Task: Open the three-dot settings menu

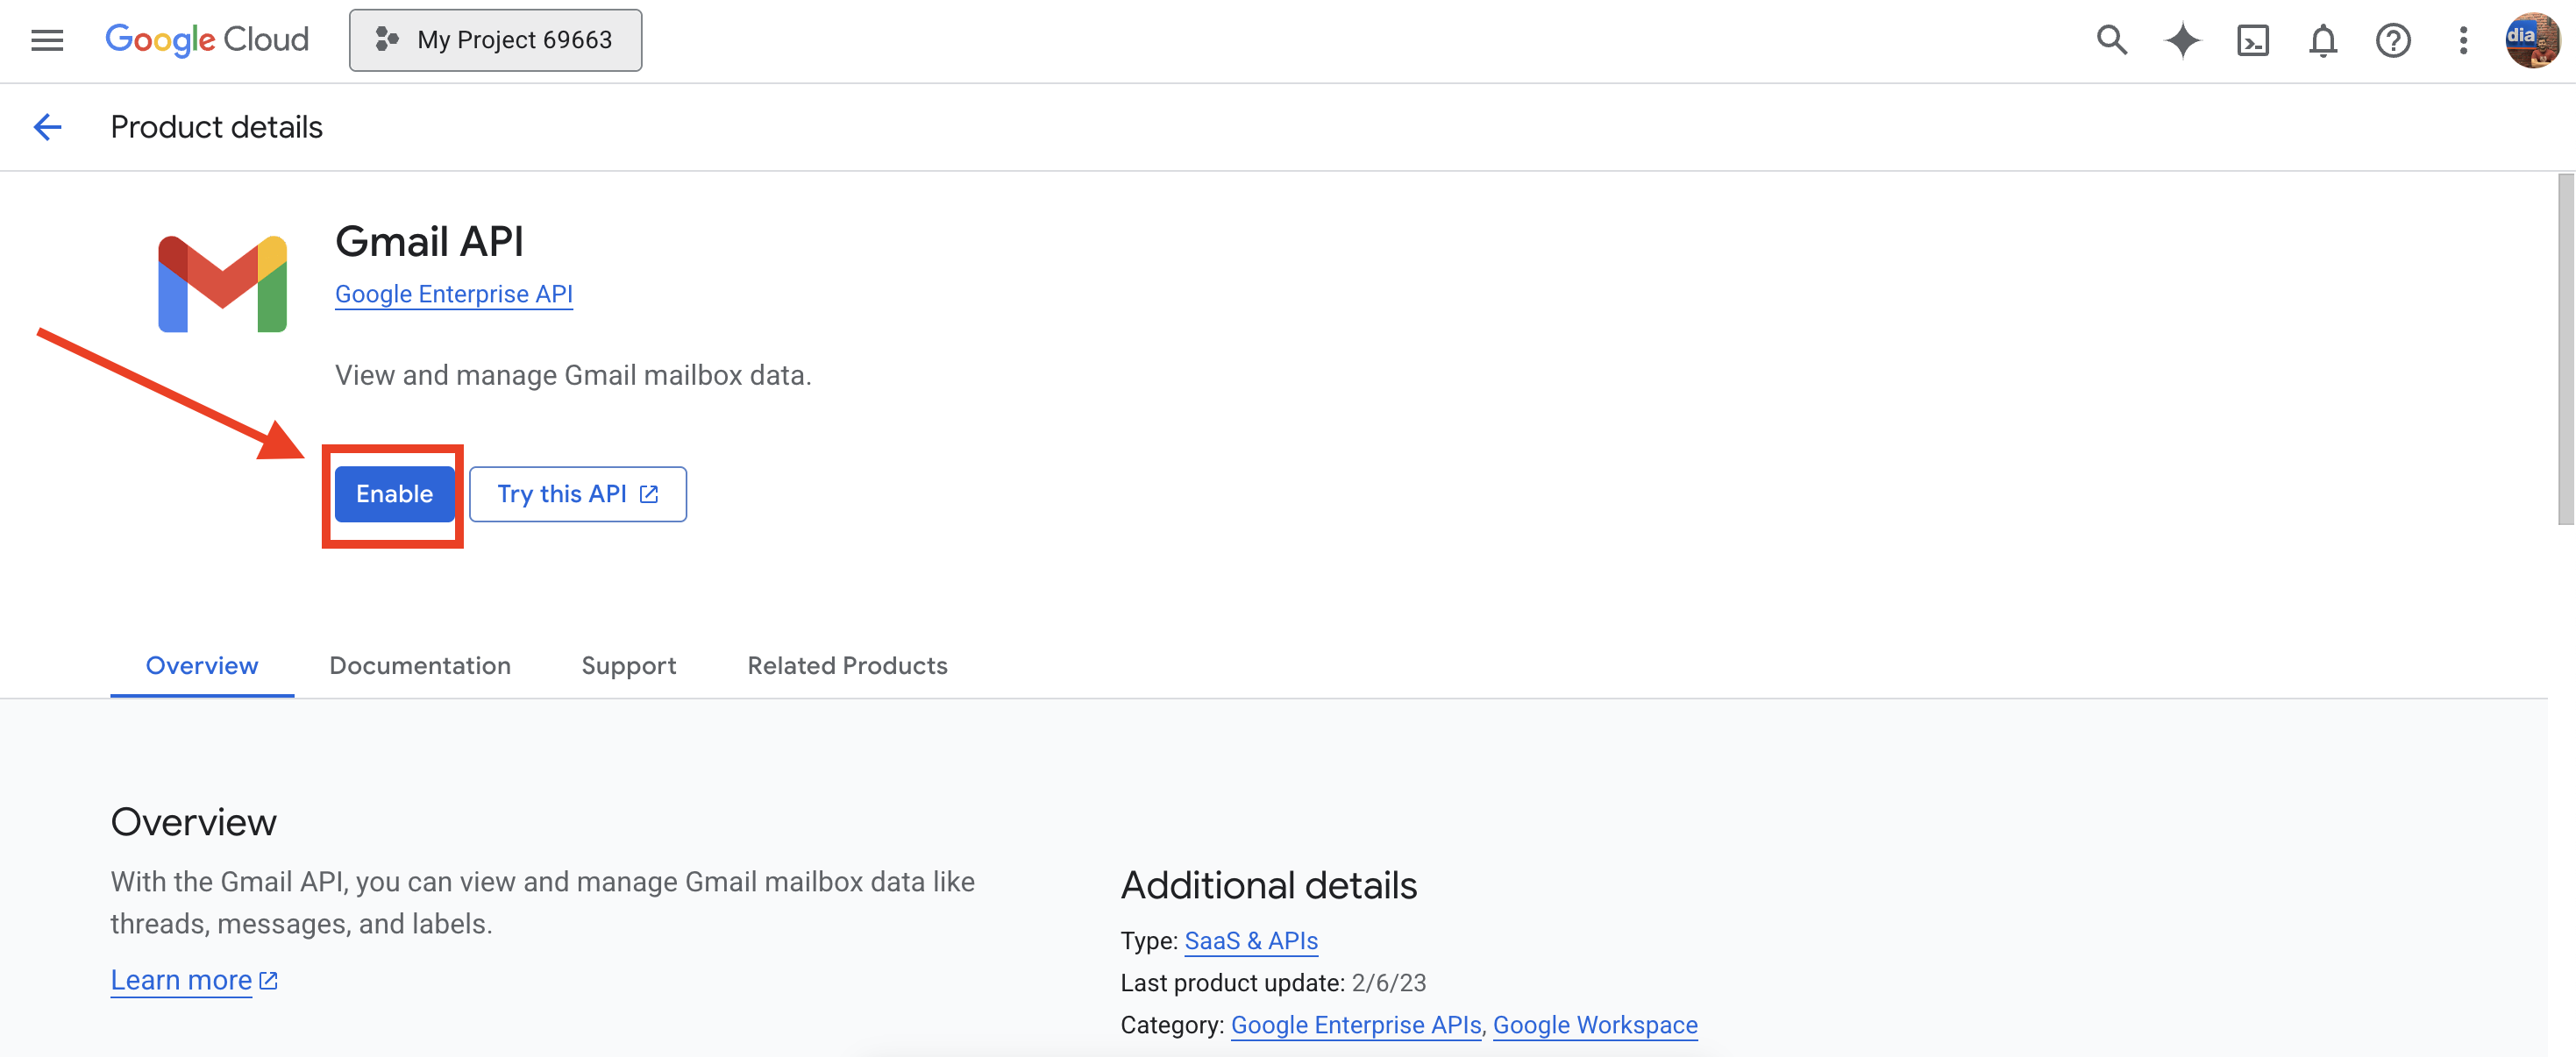Action: coord(2463,40)
